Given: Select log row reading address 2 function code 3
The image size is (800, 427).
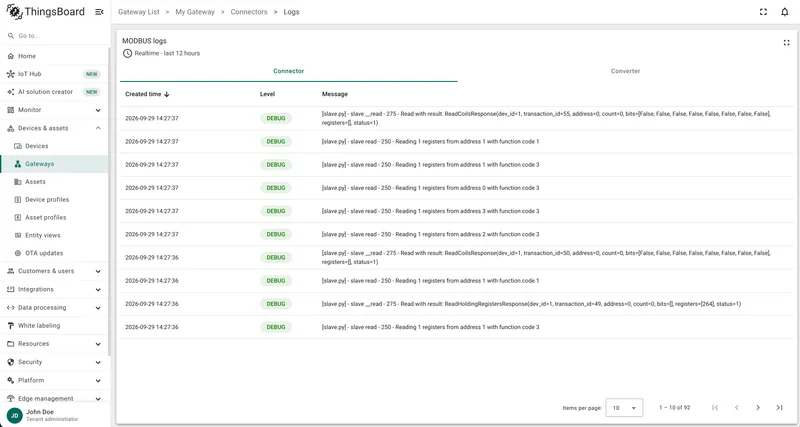Looking at the screenshot, I should [x=457, y=234].
